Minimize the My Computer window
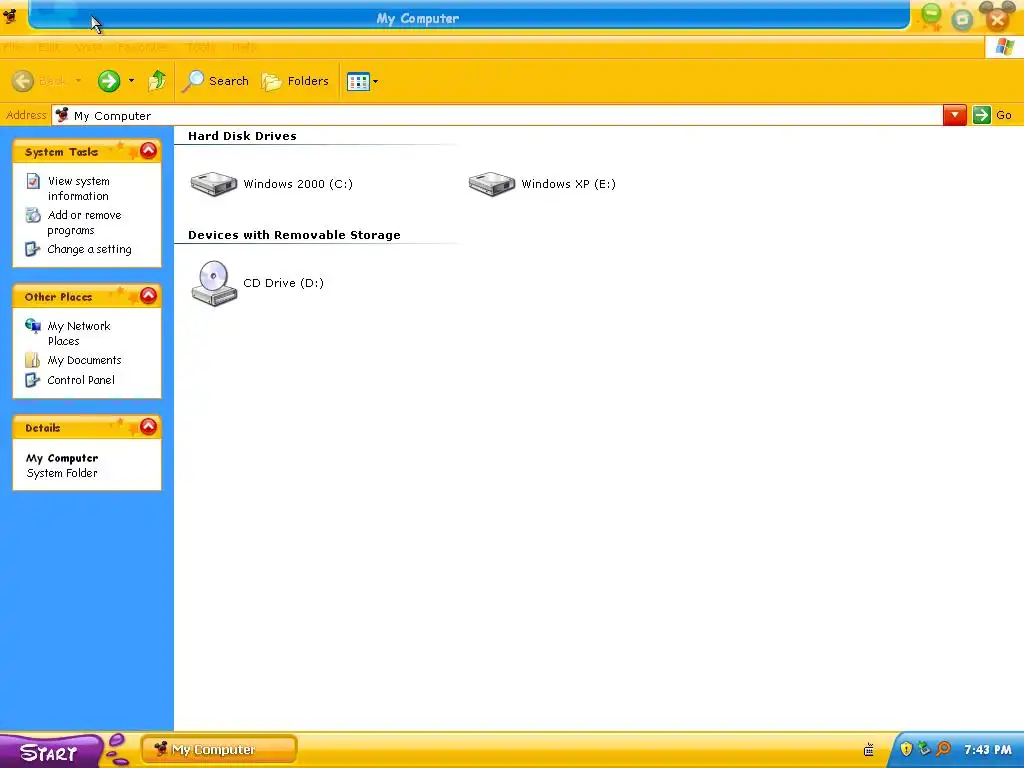The height and width of the screenshot is (768, 1024). [931, 16]
